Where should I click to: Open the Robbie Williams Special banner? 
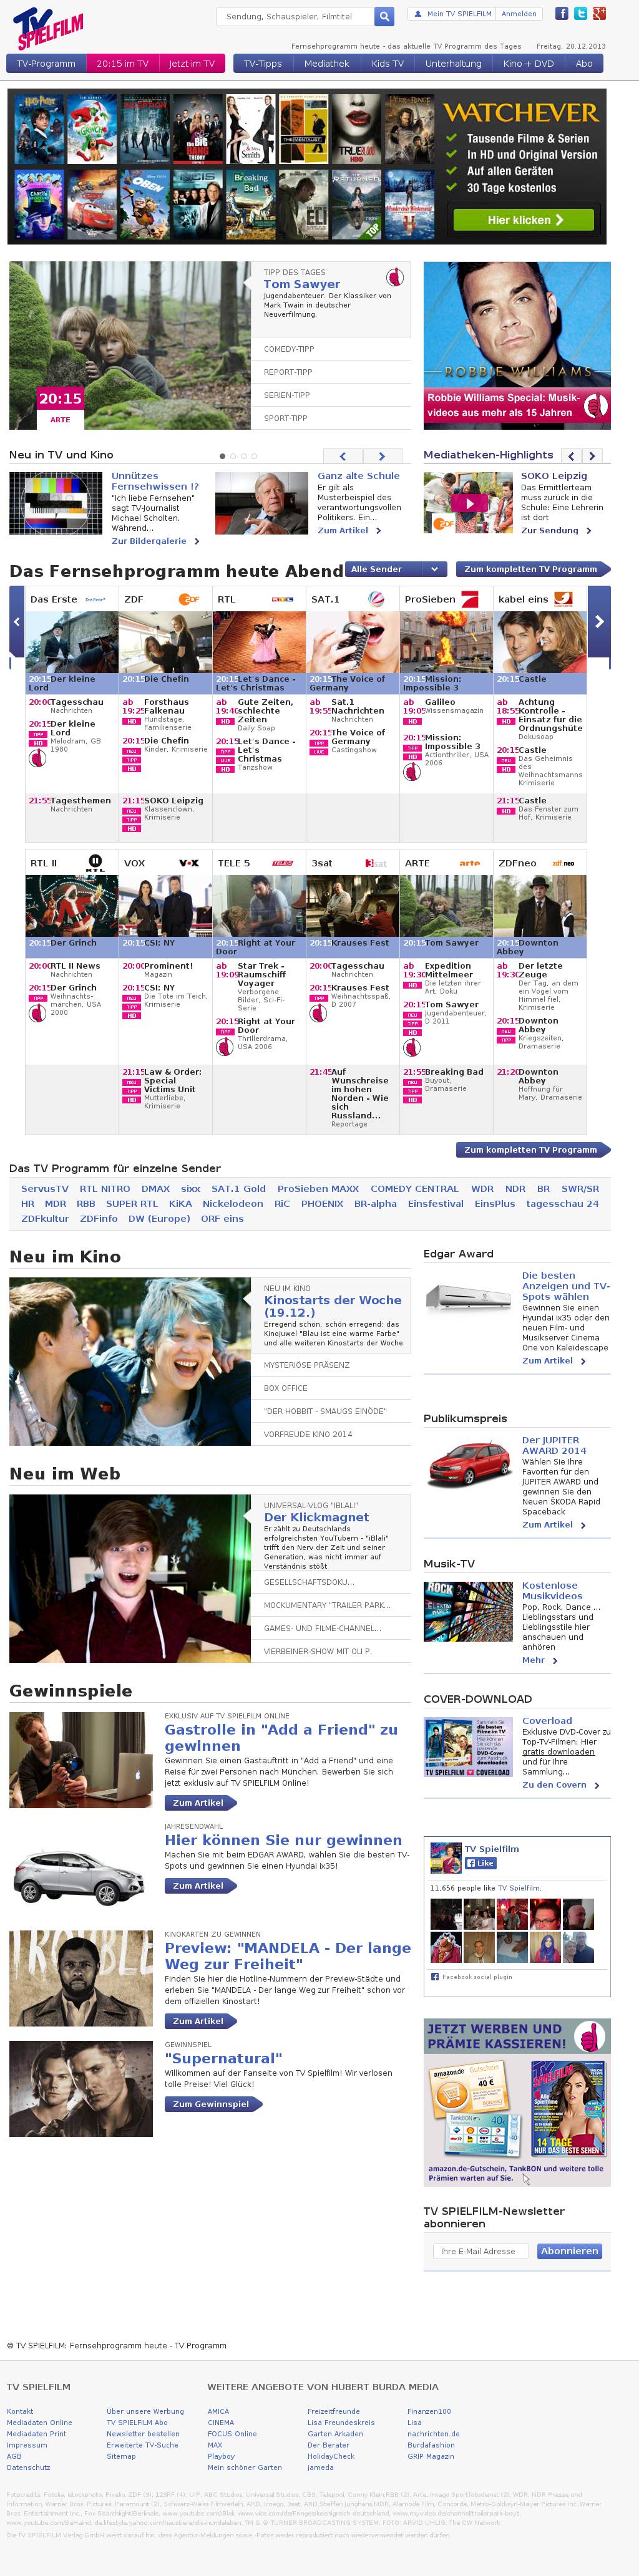(x=516, y=345)
